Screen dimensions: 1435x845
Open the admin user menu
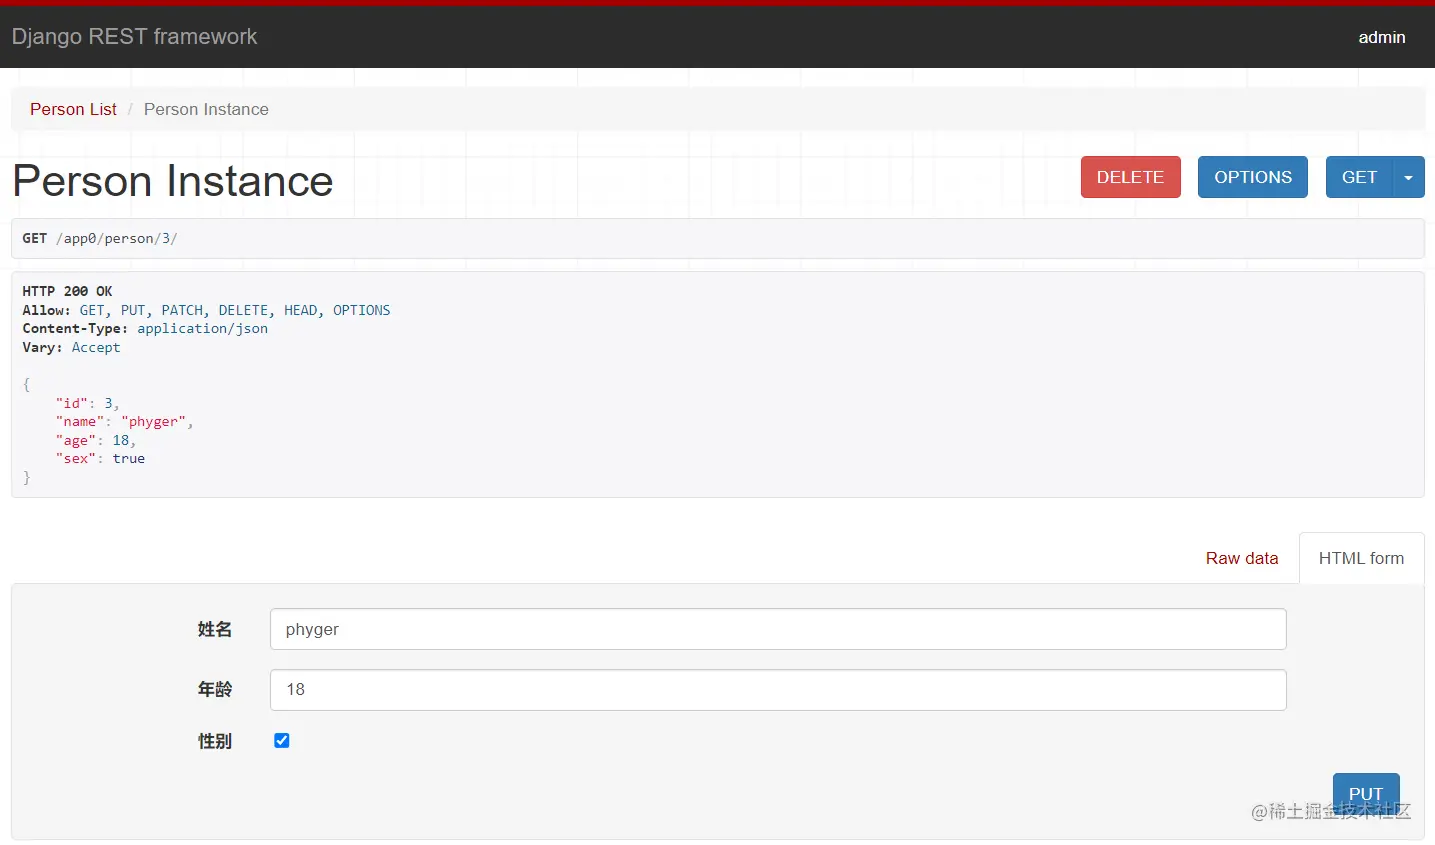point(1381,38)
